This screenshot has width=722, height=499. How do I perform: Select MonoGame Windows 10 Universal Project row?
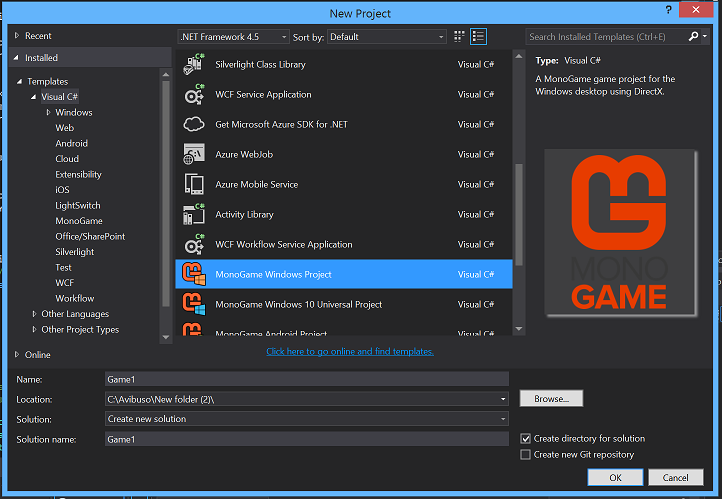tap(344, 304)
